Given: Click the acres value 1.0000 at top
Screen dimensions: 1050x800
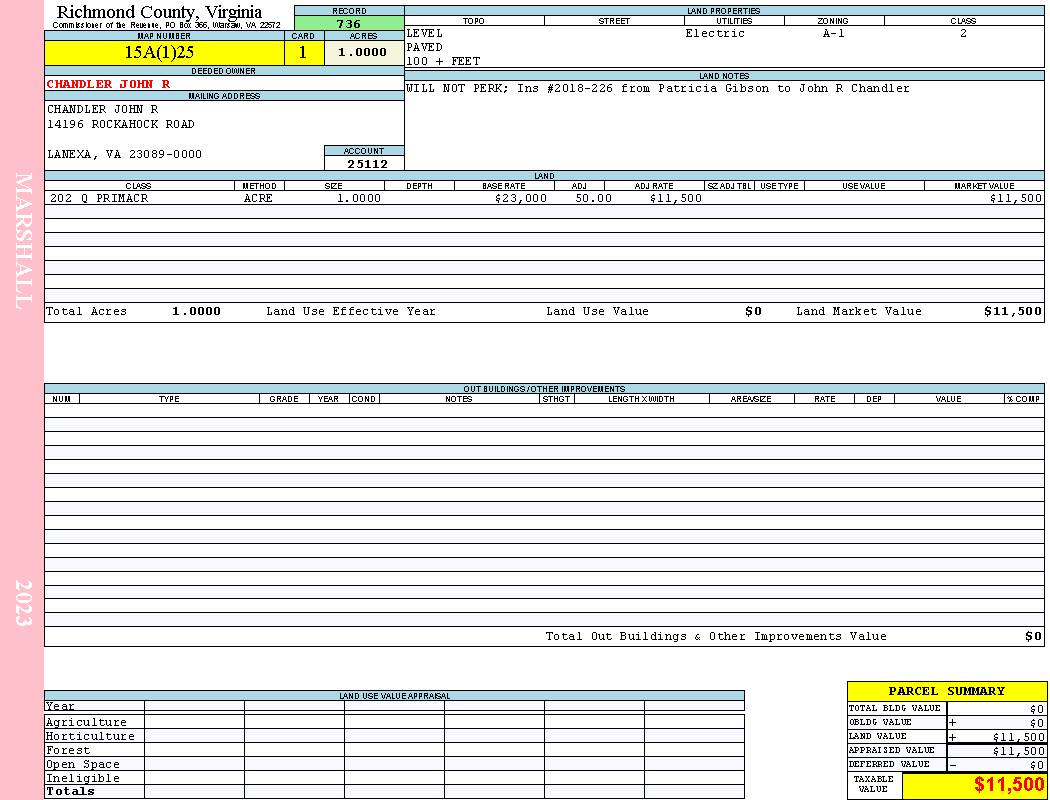Looking at the screenshot, I should click(362, 52).
